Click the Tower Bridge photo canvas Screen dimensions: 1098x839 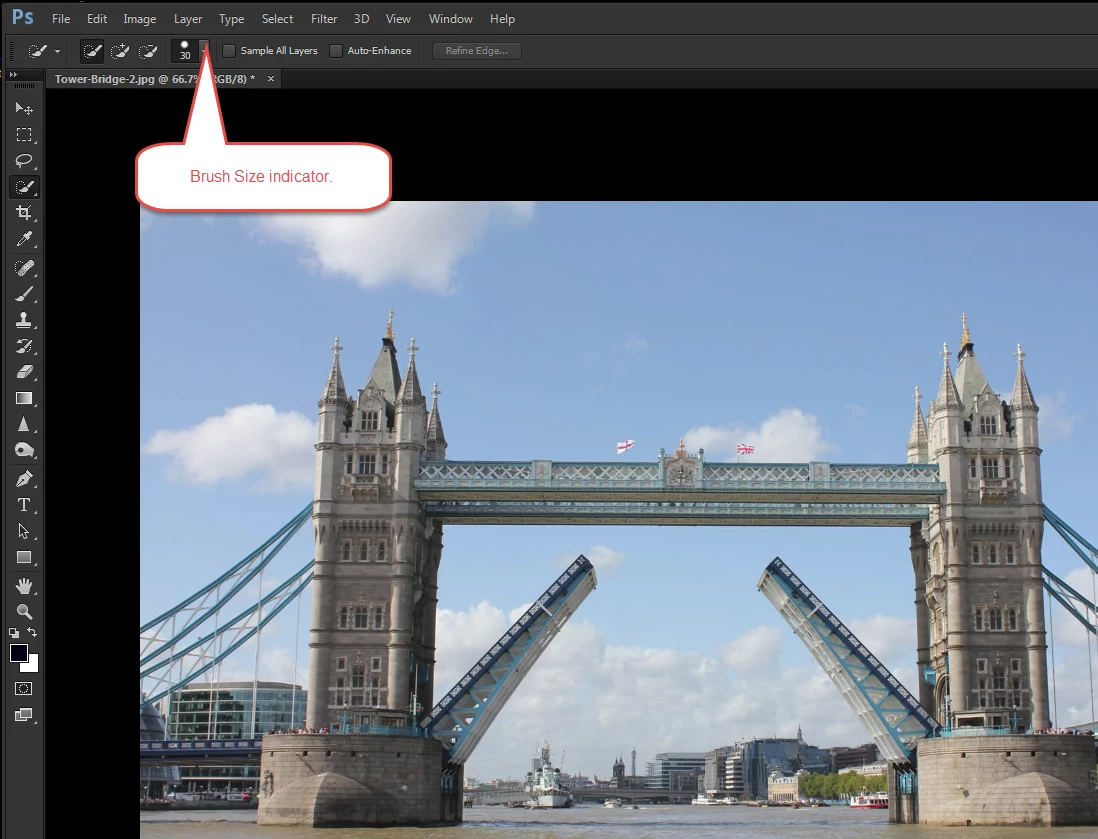(619, 520)
